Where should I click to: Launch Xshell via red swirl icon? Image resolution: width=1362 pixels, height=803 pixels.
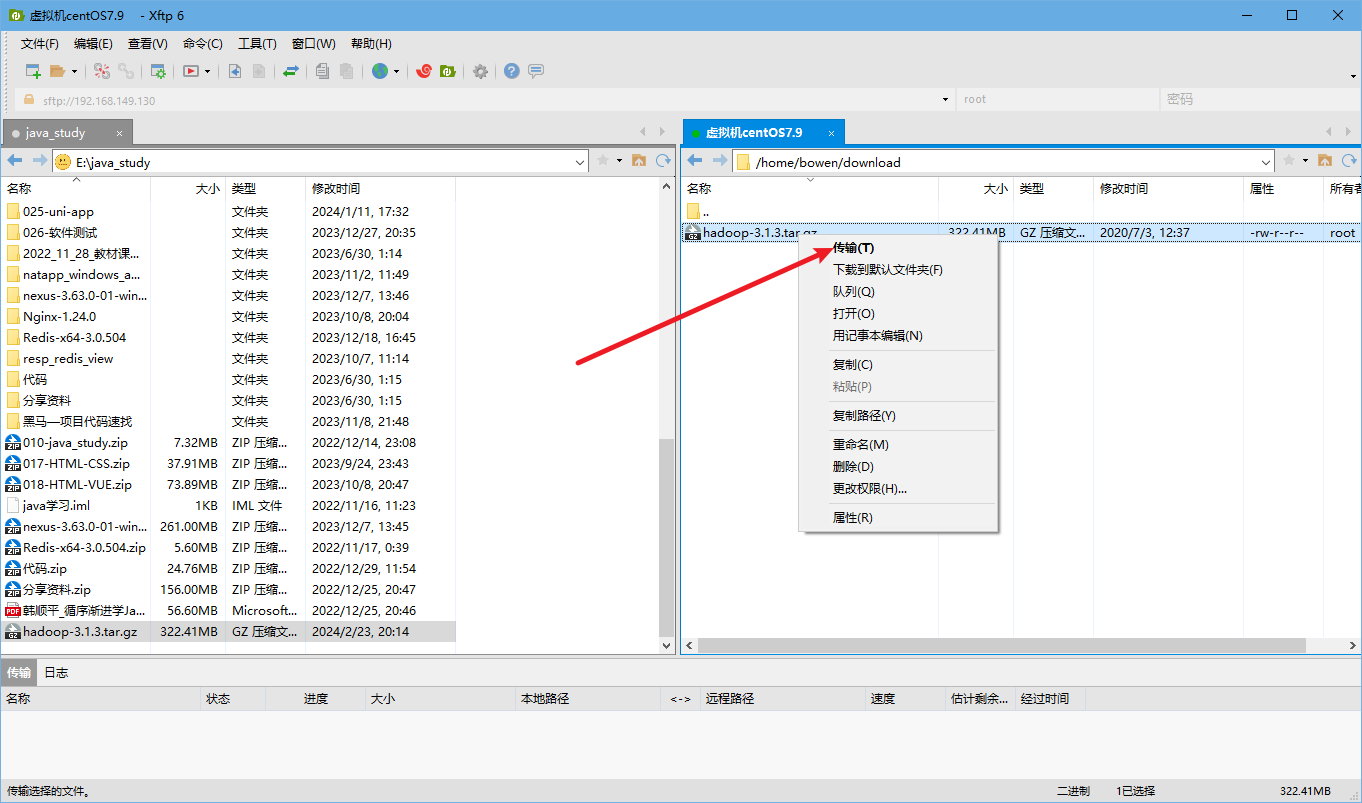point(424,71)
